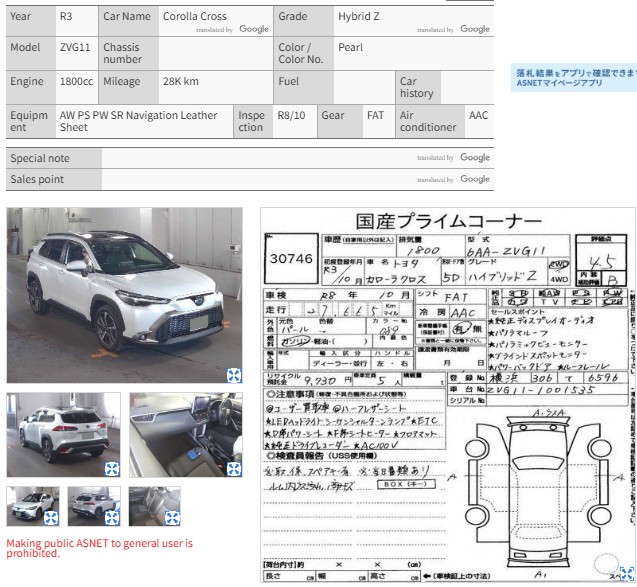Image resolution: width=637 pixels, height=587 pixels.
Task: Enlarge the rear-view Corolla Cross photo
Action: point(112,469)
